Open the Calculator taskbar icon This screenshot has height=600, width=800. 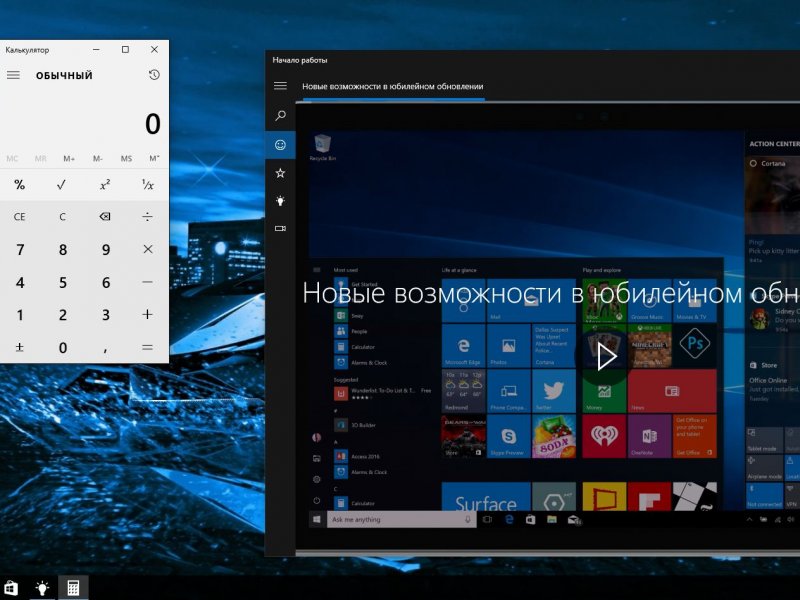tap(73, 588)
